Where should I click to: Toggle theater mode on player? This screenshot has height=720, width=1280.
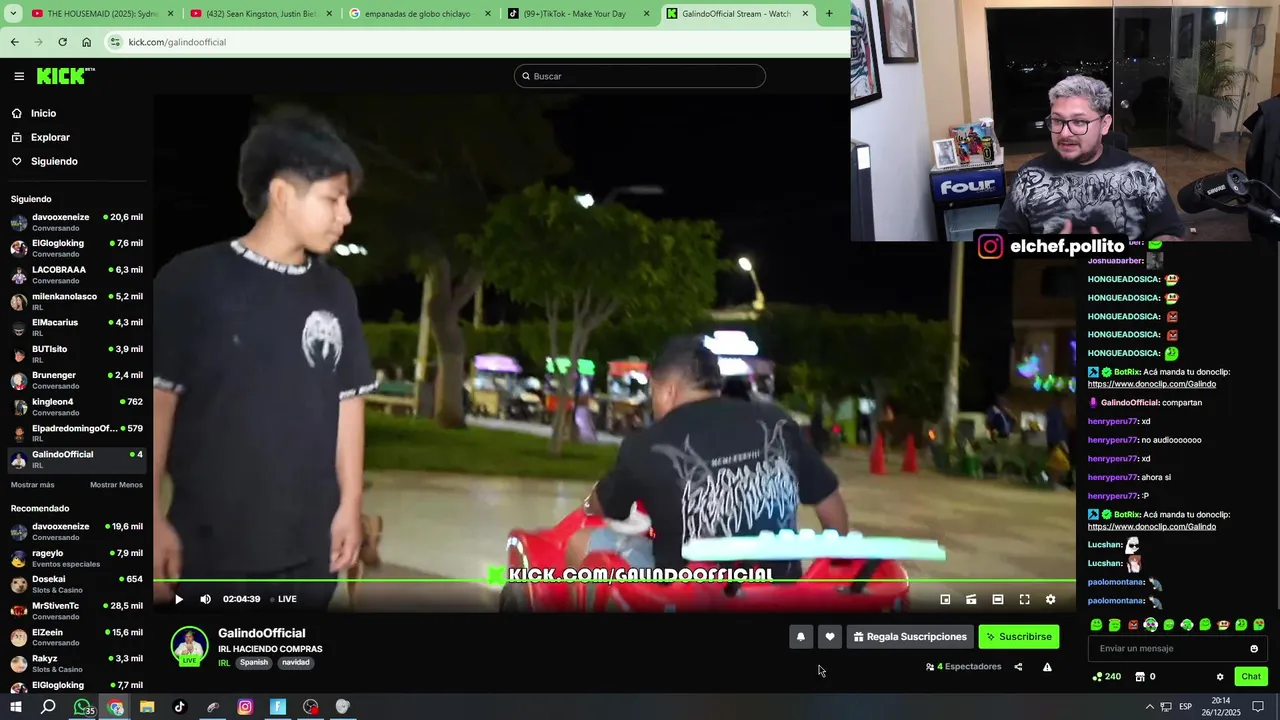pyautogui.click(x=998, y=599)
